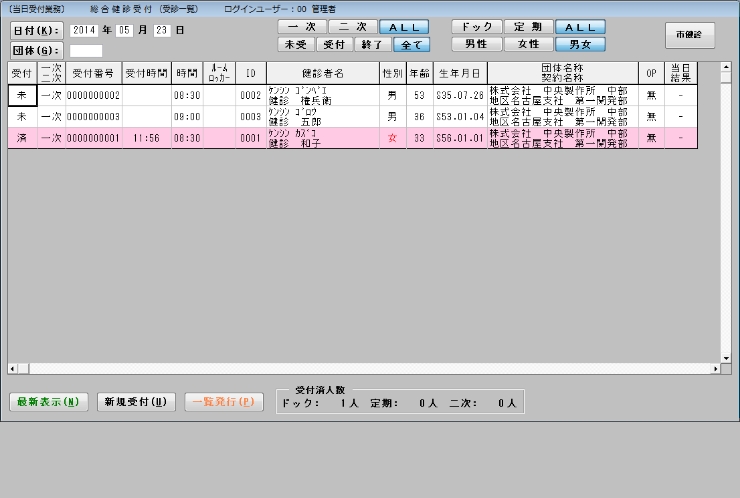Filter by 未受 status
This screenshot has height=498, width=740.
point(296,45)
